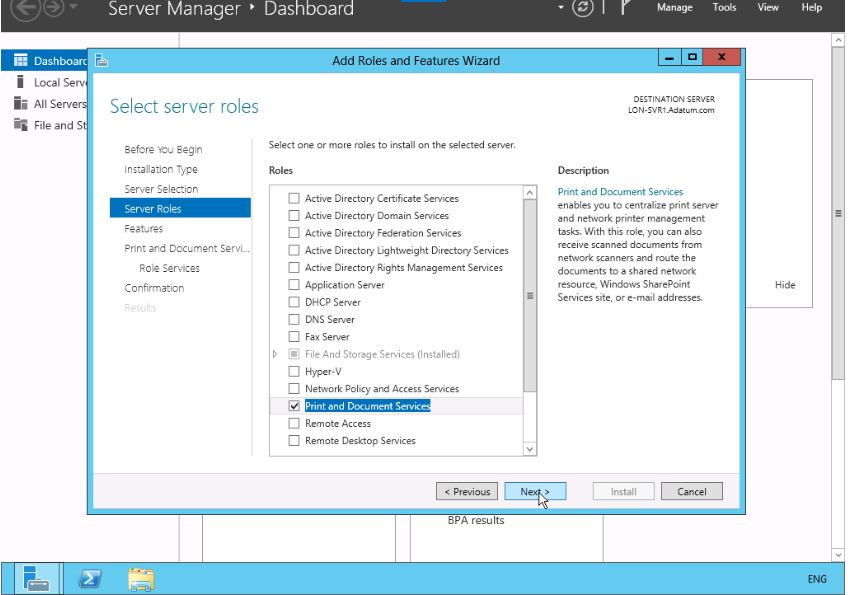Viewport: 848px width, 595px height.
Task: Click Server Manager icon on the taskbar
Action: tap(37, 578)
